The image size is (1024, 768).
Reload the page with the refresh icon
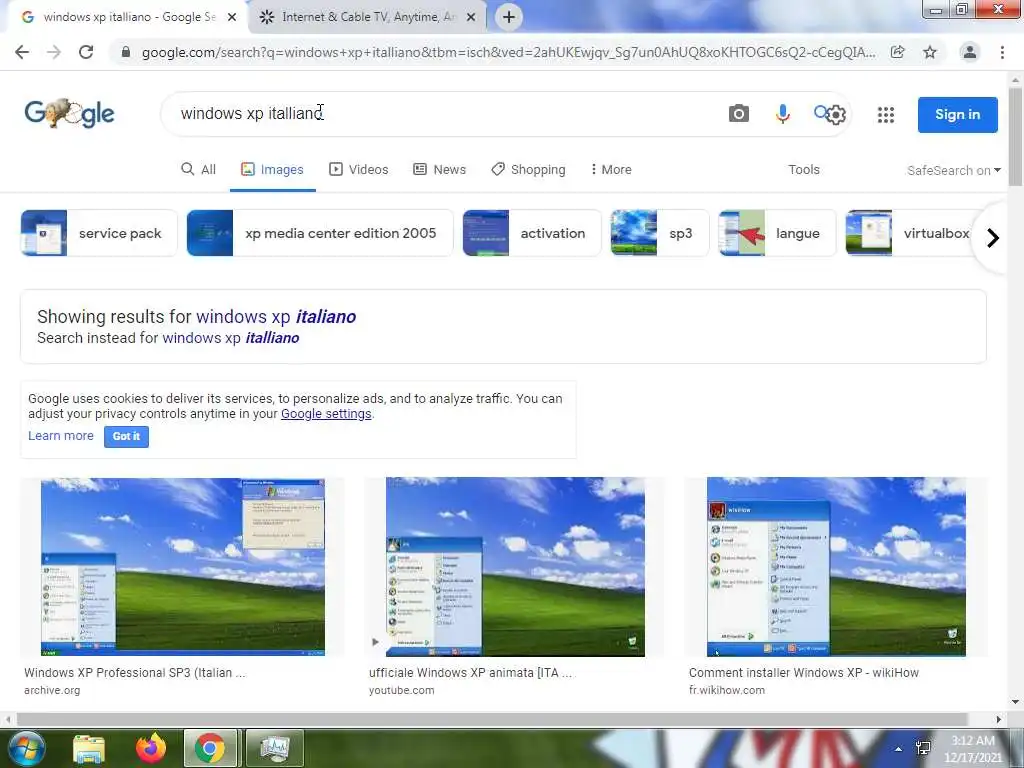(x=86, y=52)
